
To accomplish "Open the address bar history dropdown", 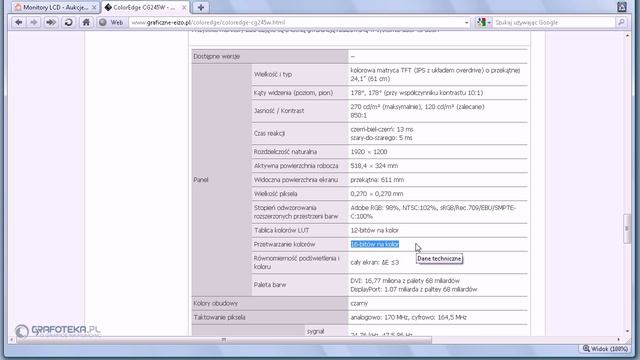I will point(467,22).
